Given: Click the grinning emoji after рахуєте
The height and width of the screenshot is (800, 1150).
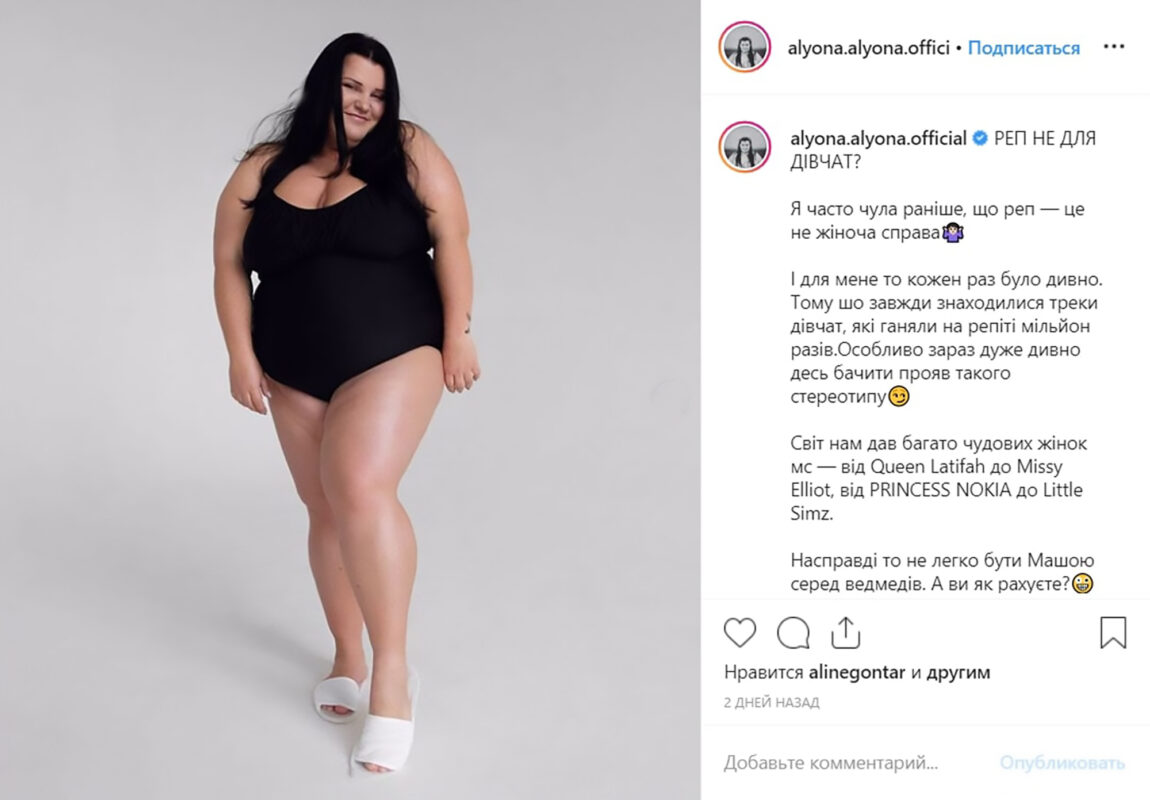Looking at the screenshot, I should pos(1083,584).
